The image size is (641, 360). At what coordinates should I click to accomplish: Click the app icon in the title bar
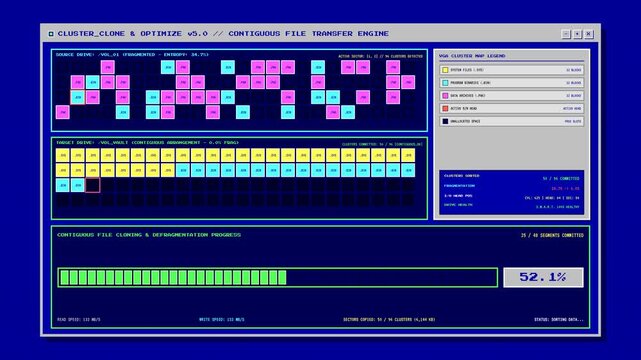pyautogui.click(x=51, y=34)
